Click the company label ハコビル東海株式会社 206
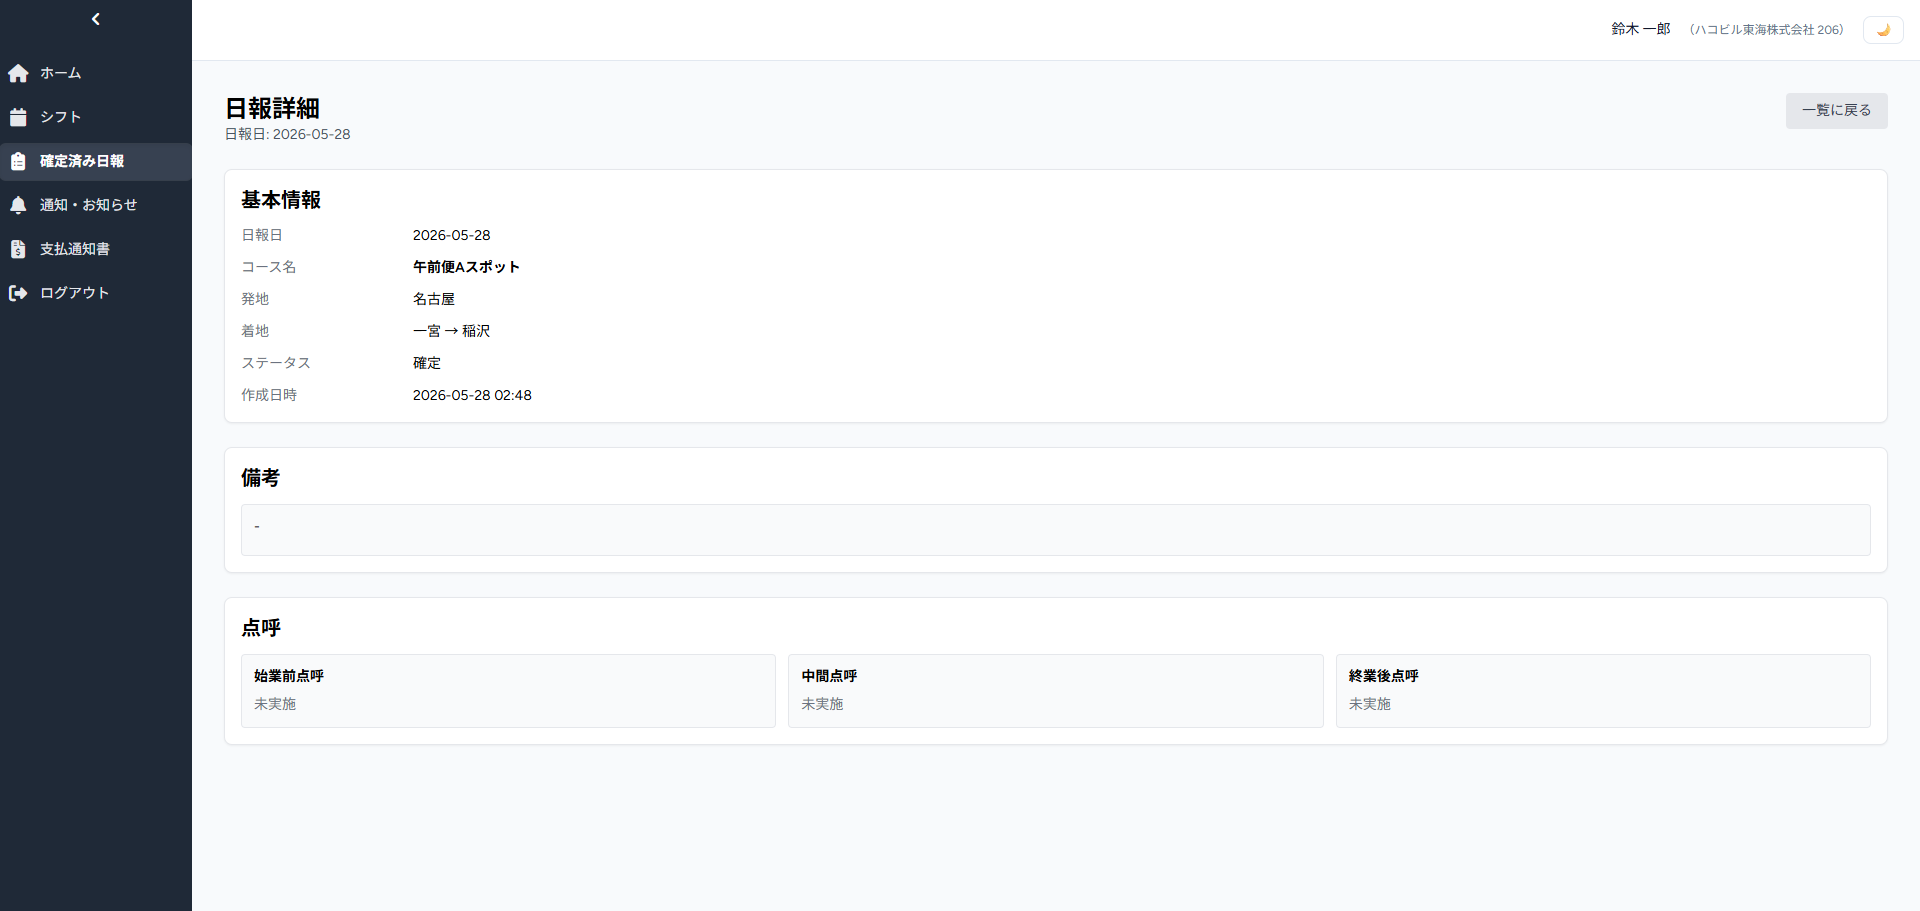The width and height of the screenshot is (1920, 911). pos(1766,30)
